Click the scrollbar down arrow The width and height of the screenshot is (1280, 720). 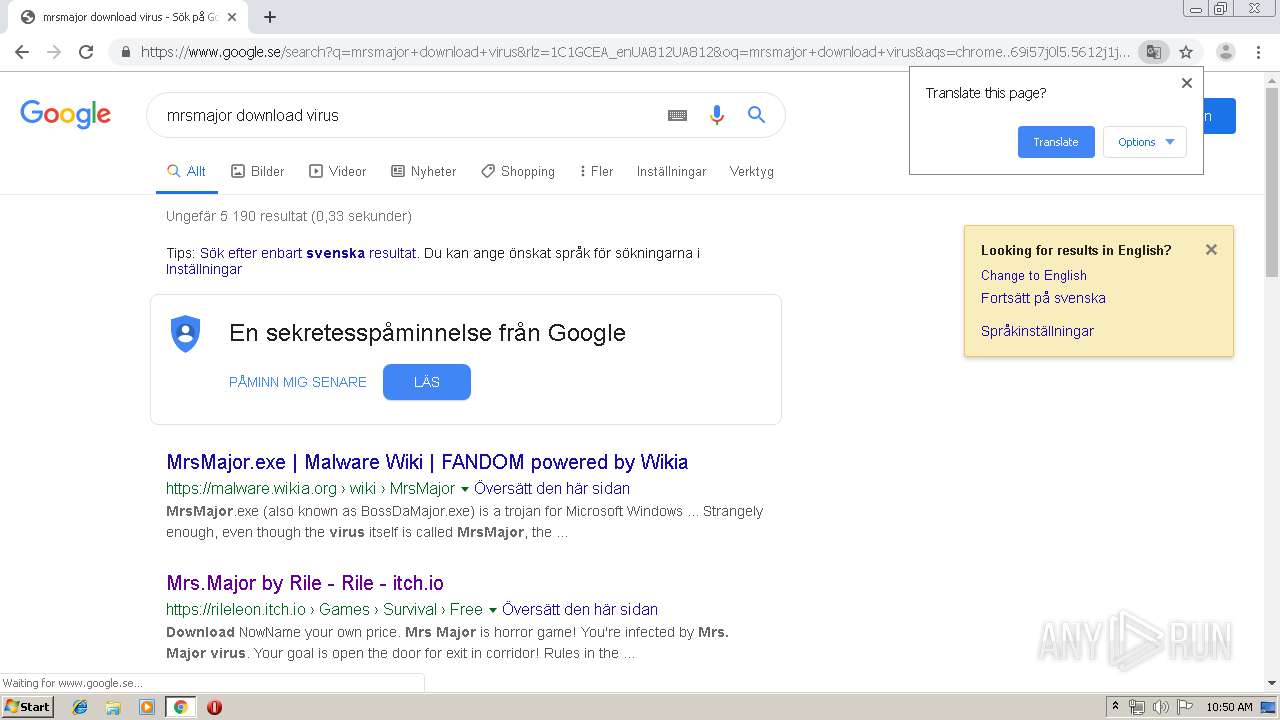coord(1272,684)
